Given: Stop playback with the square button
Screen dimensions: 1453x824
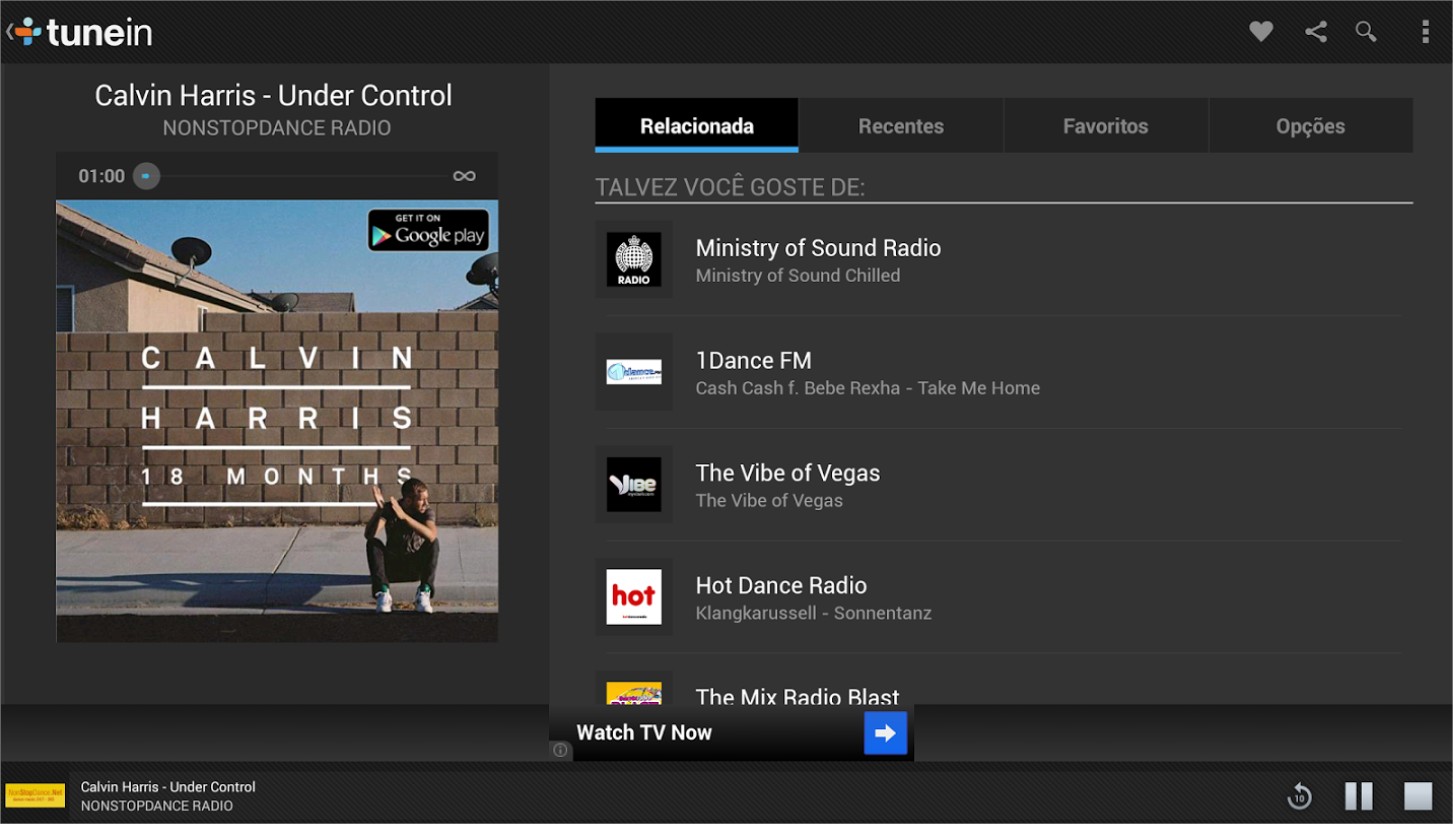Looking at the screenshot, I should (x=1418, y=796).
